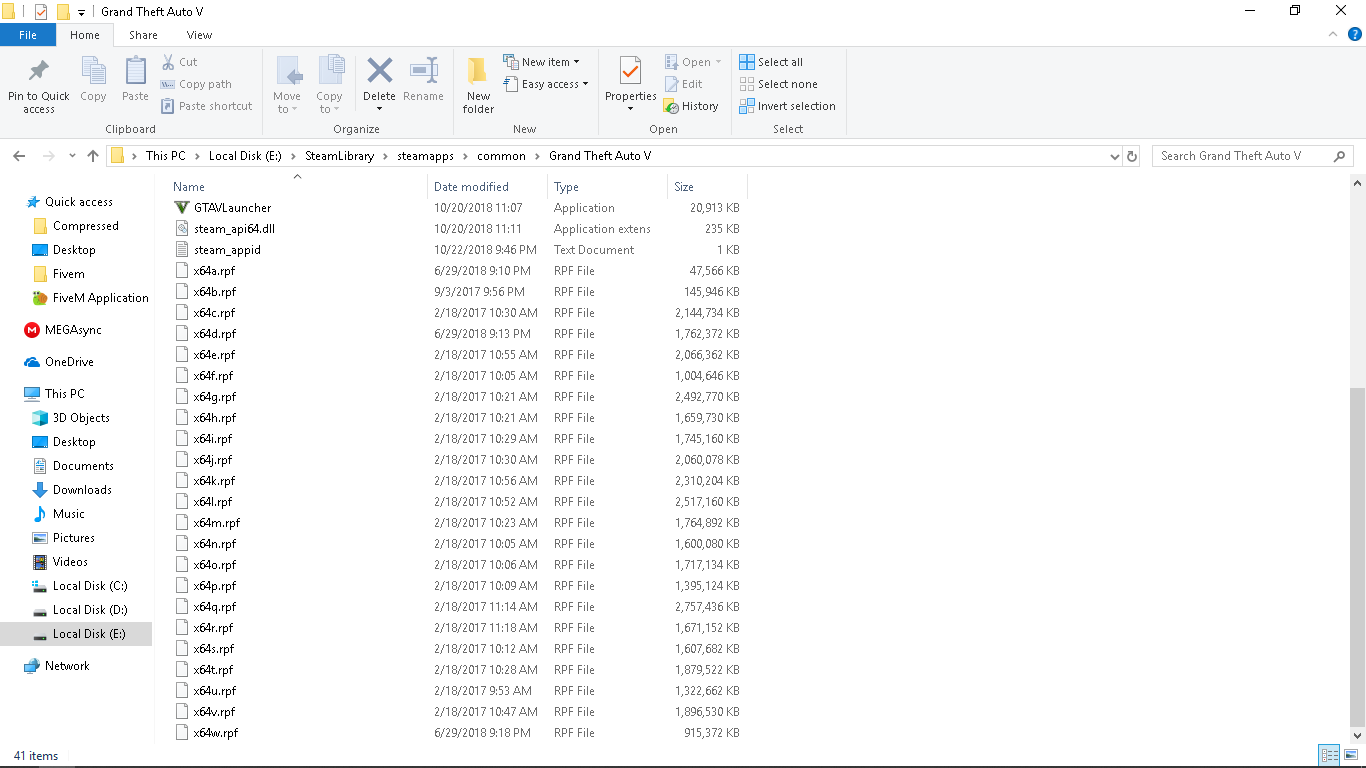
Task: Click Invert selection in the ribbon
Action: pyautogui.click(x=787, y=106)
